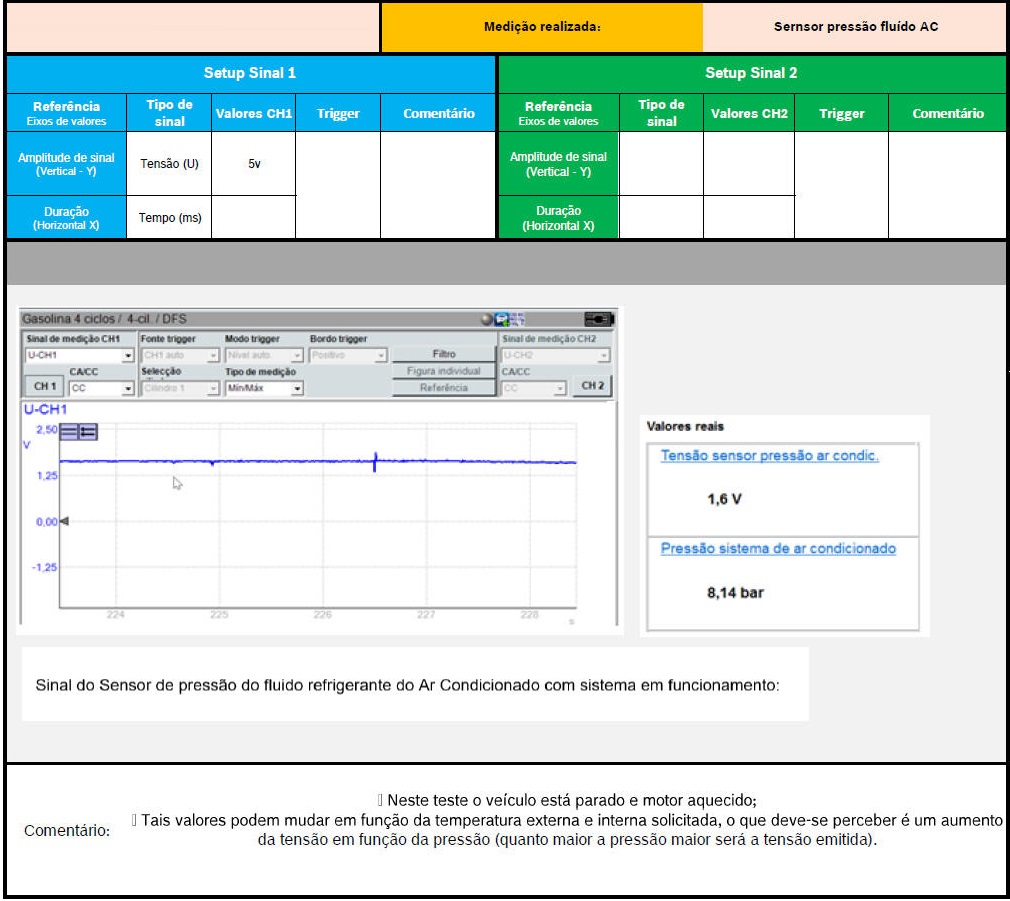Select the Setup Sinal 1 header

click(x=250, y=73)
